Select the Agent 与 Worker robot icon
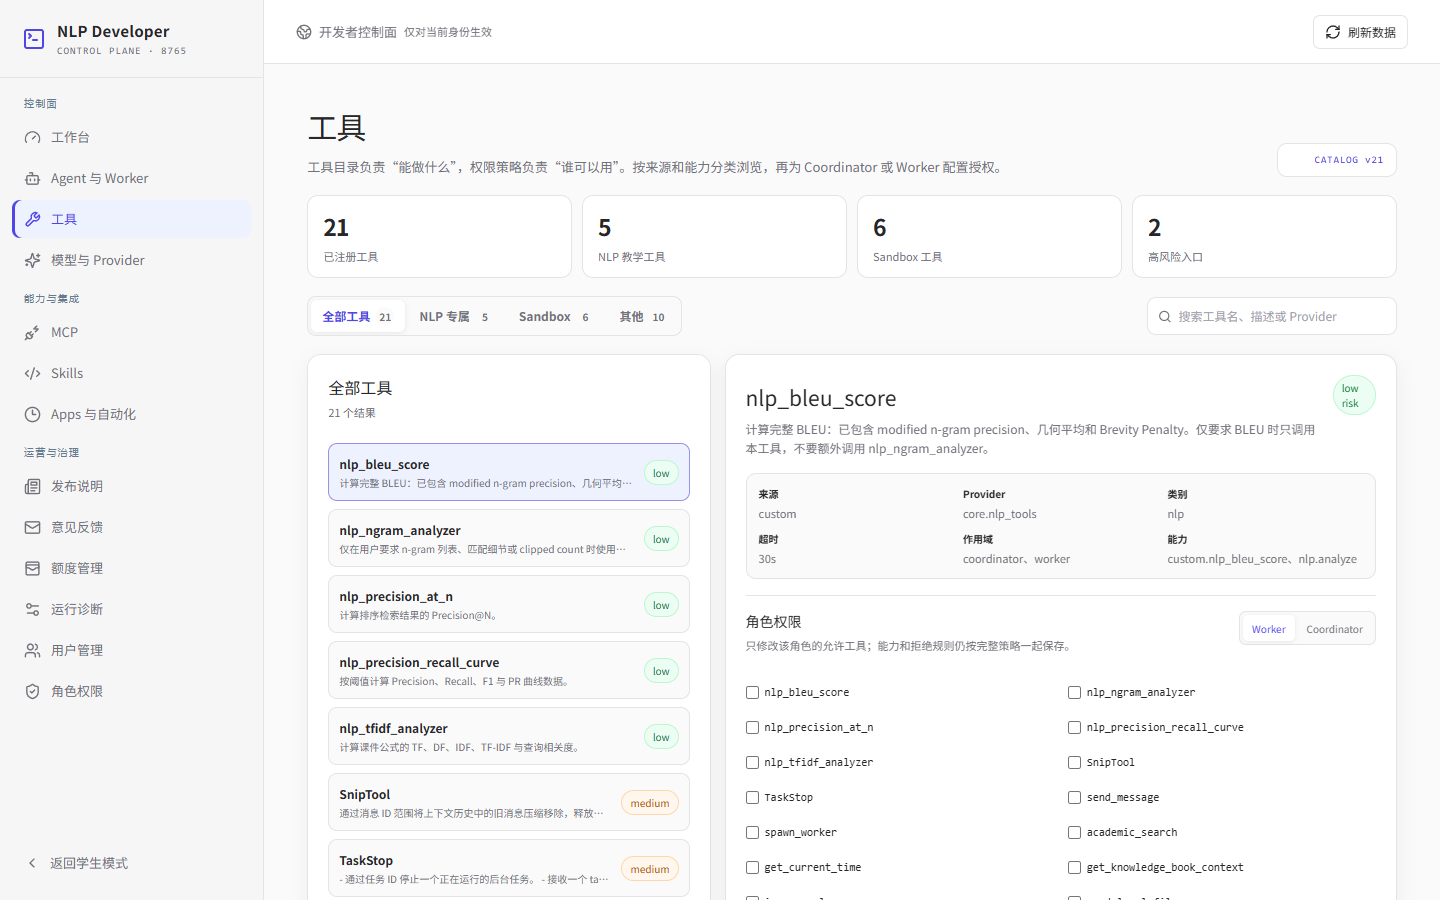This screenshot has height=900, width=1440. tap(33, 178)
